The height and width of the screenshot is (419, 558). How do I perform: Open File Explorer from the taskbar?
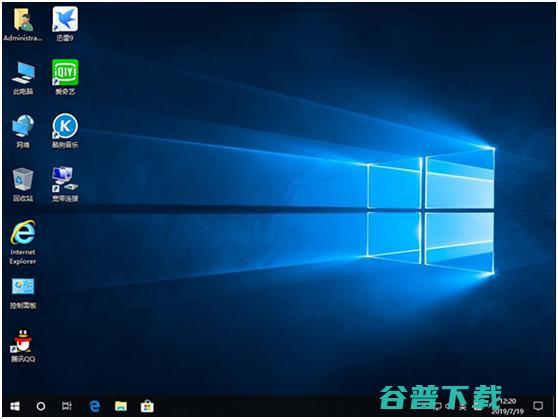pos(121,406)
